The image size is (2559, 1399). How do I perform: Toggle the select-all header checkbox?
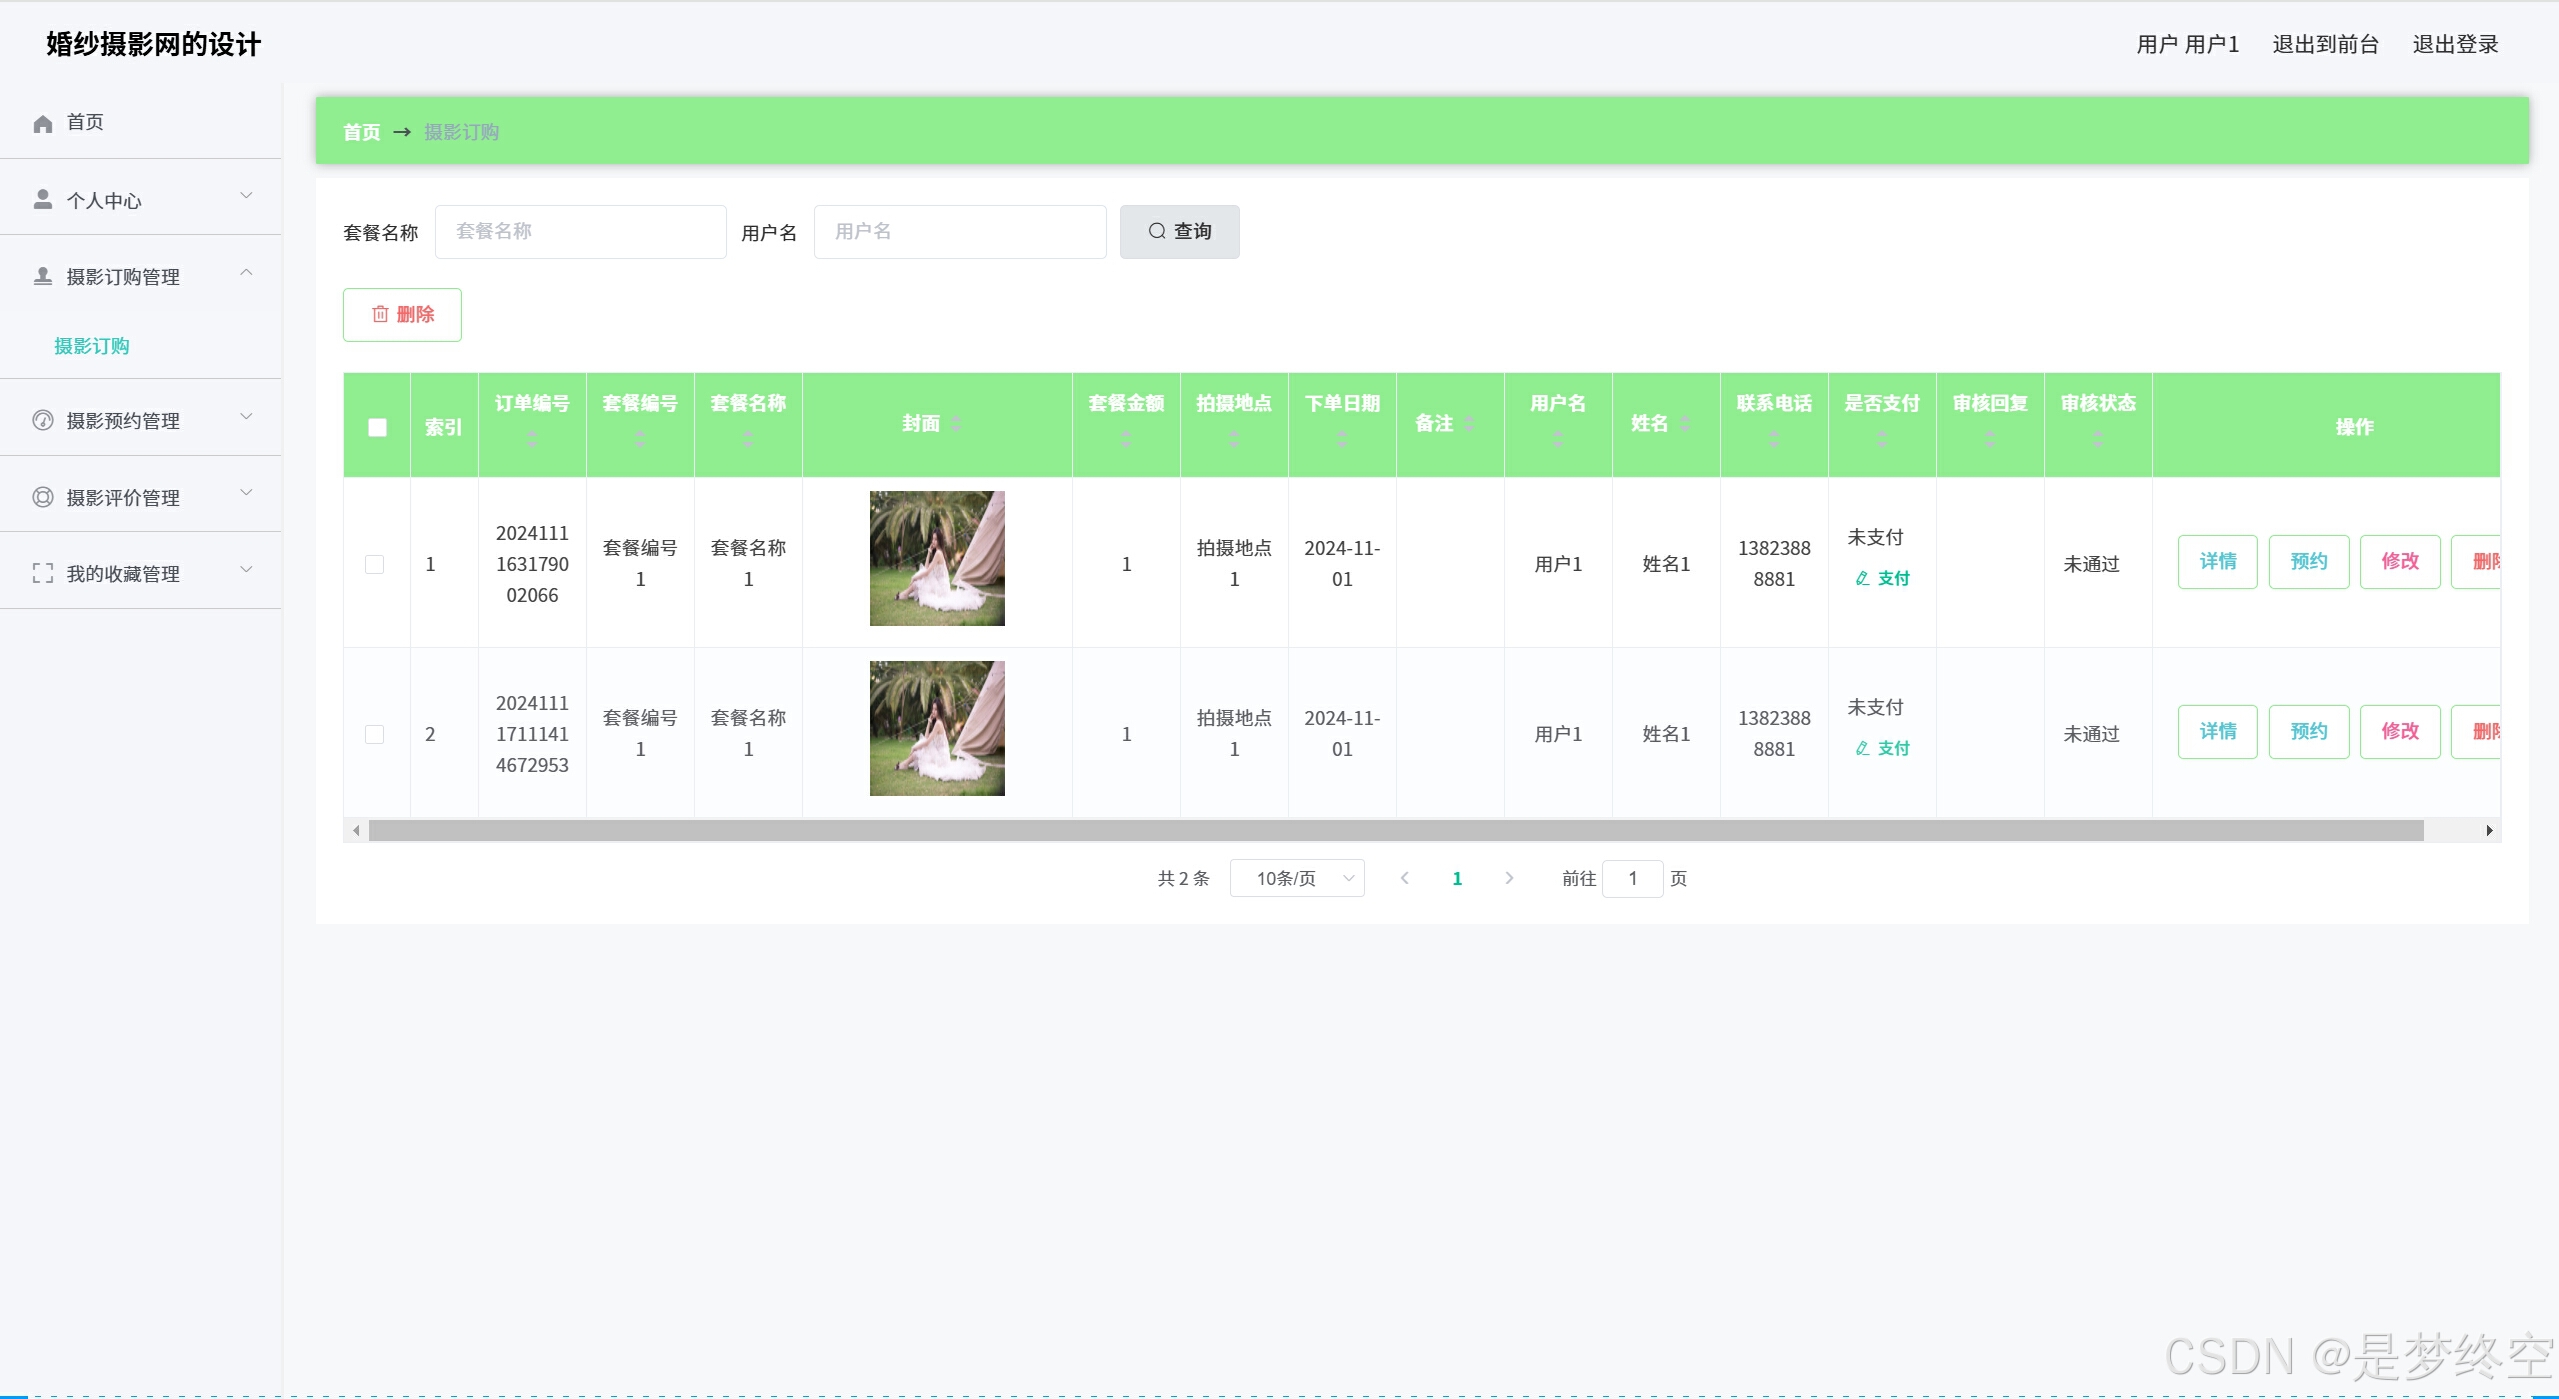[x=377, y=428]
